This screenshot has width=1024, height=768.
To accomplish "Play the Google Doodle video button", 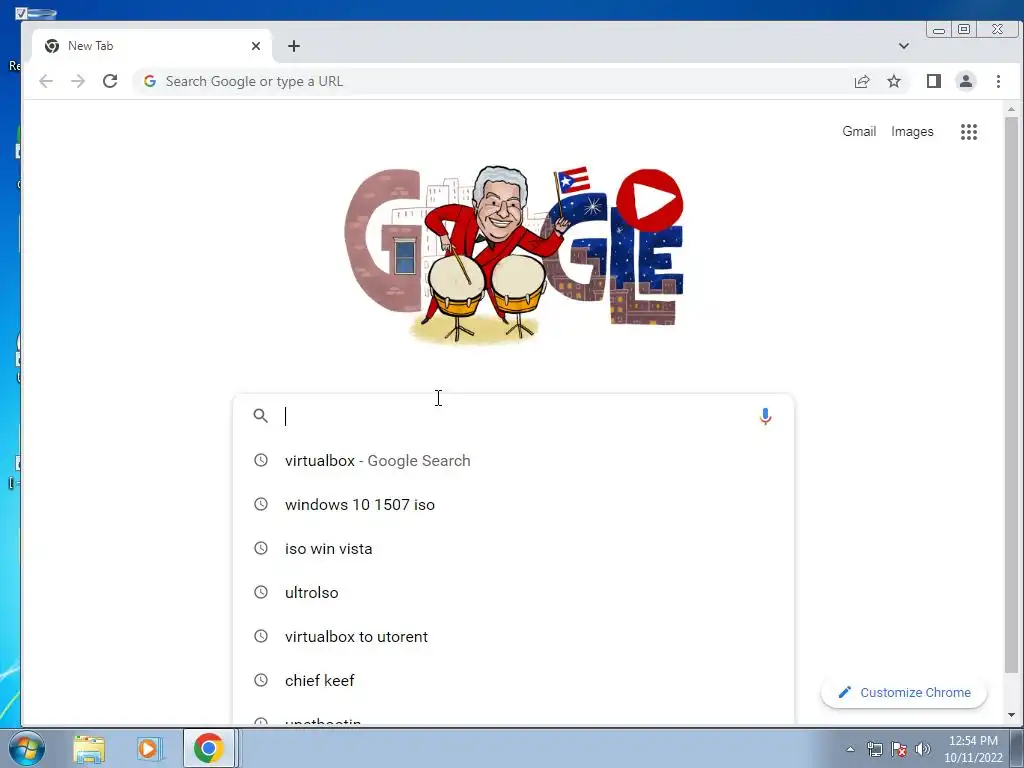I will [650, 200].
